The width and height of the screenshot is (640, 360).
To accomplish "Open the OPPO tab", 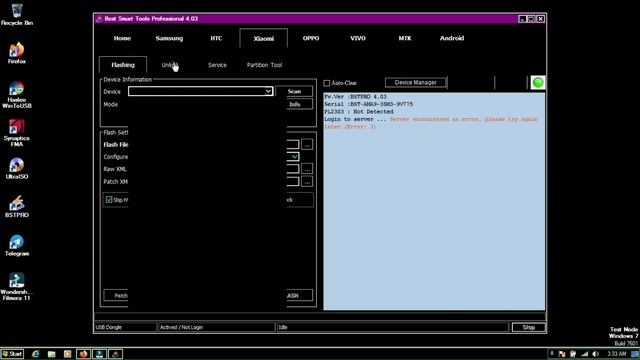I will (311, 38).
